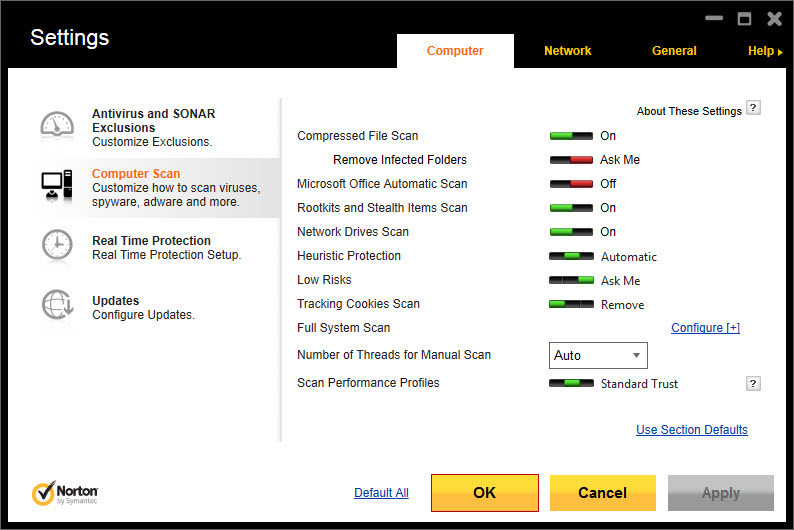Enable Microsoft Office Automatic Scan switch
Image resolution: width=794 pixels, height=530 pixels.
pyautogui.click(x=571, y=184)
